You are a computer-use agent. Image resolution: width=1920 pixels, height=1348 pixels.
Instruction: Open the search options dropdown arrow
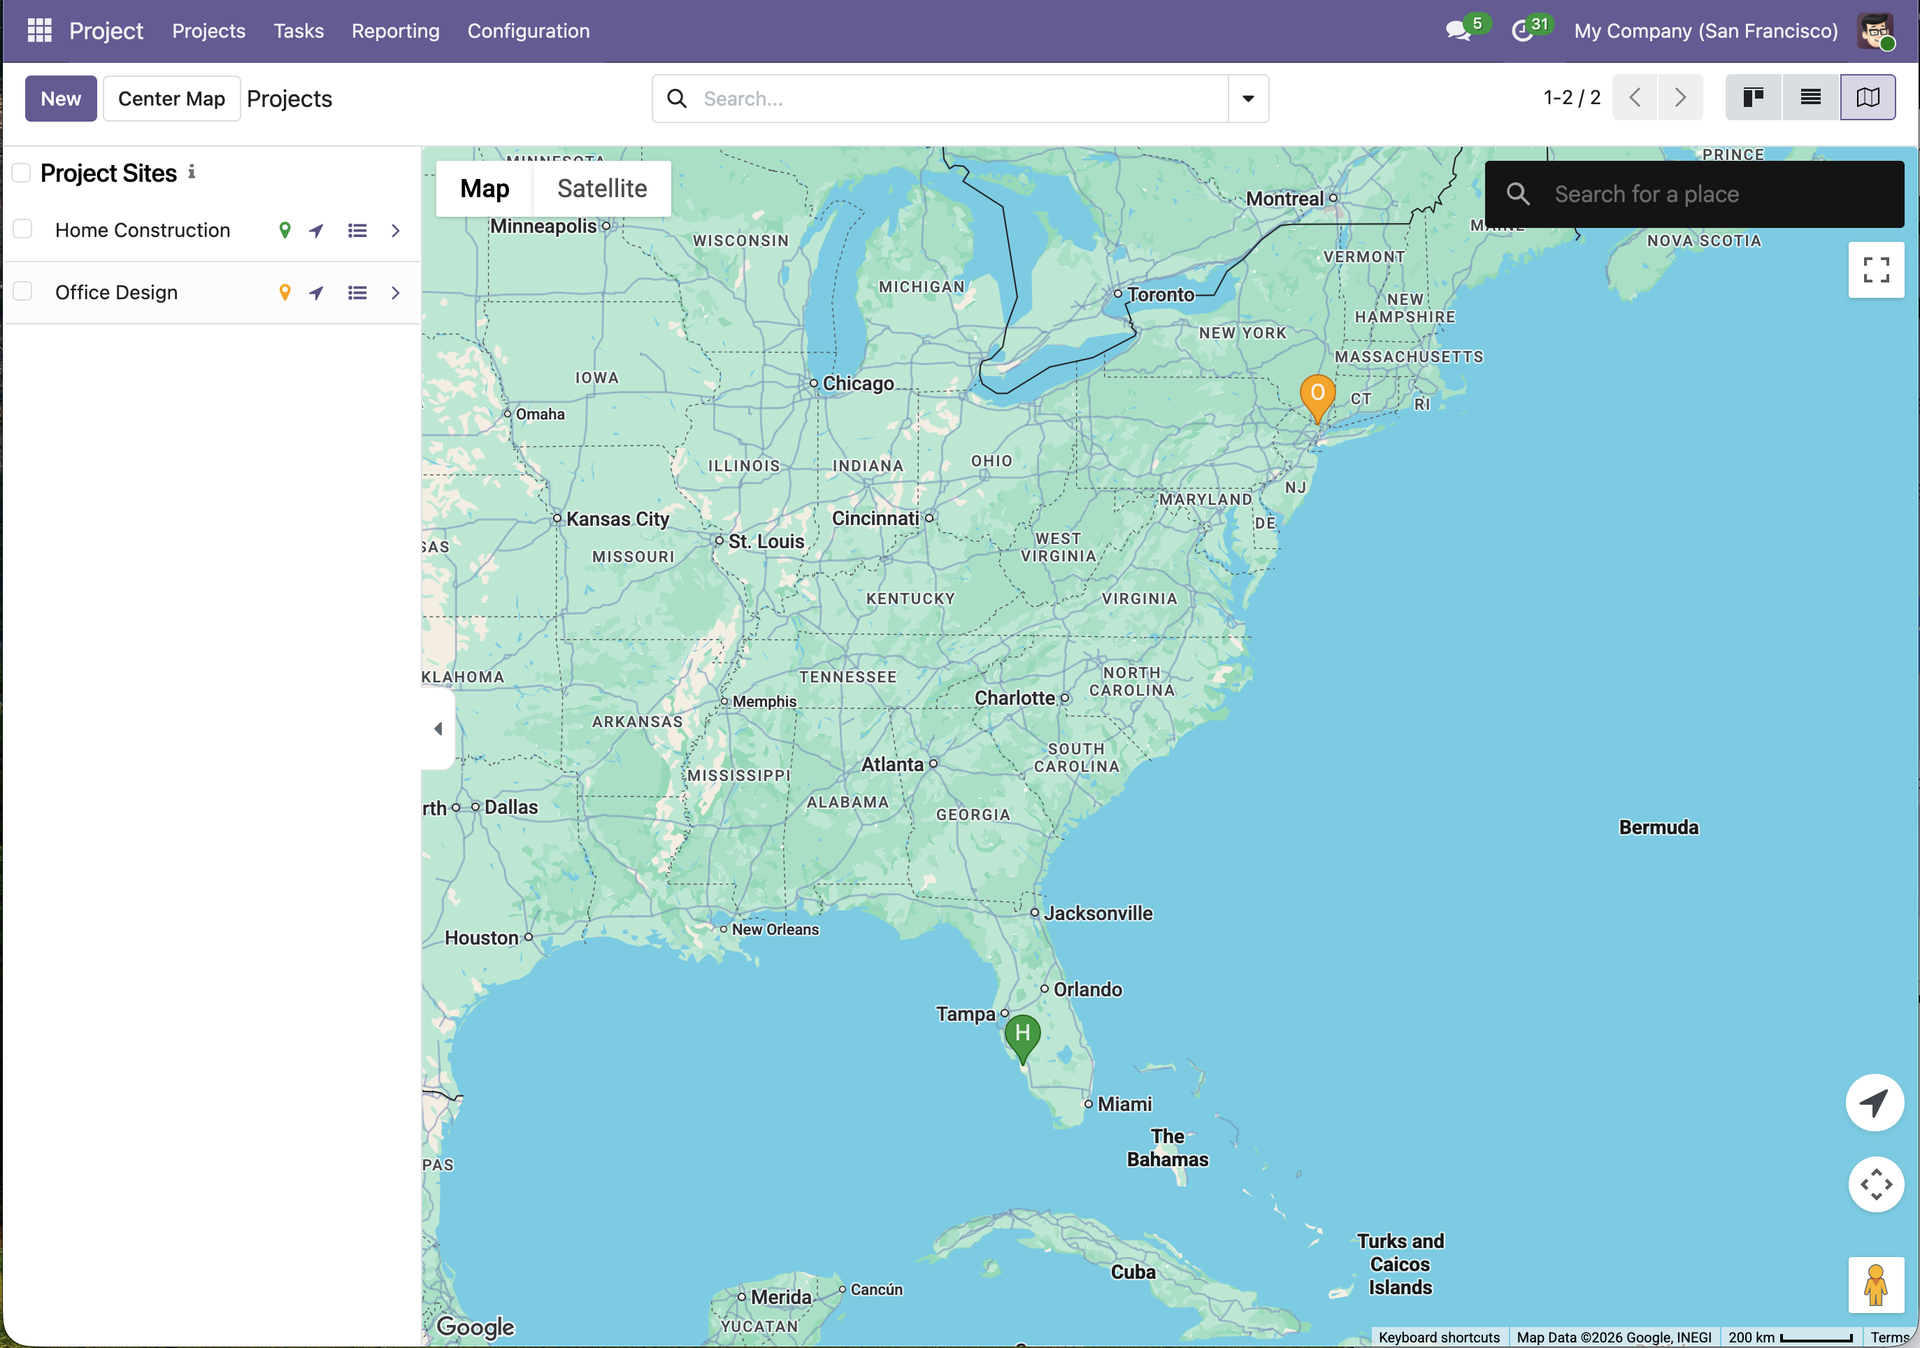pos(1248,98)
